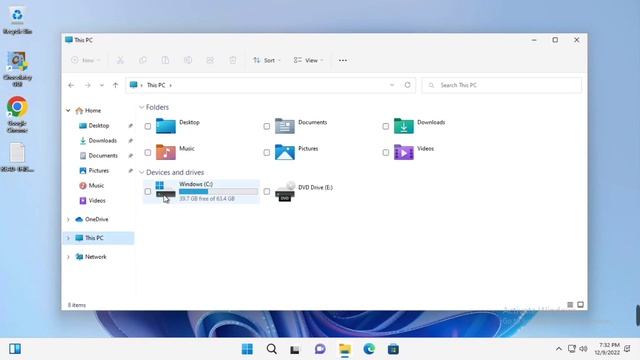This screenshot has width=640, height=360.
Task: Open Google Chrome desktop shortcut
Action: tap(17, 114)
